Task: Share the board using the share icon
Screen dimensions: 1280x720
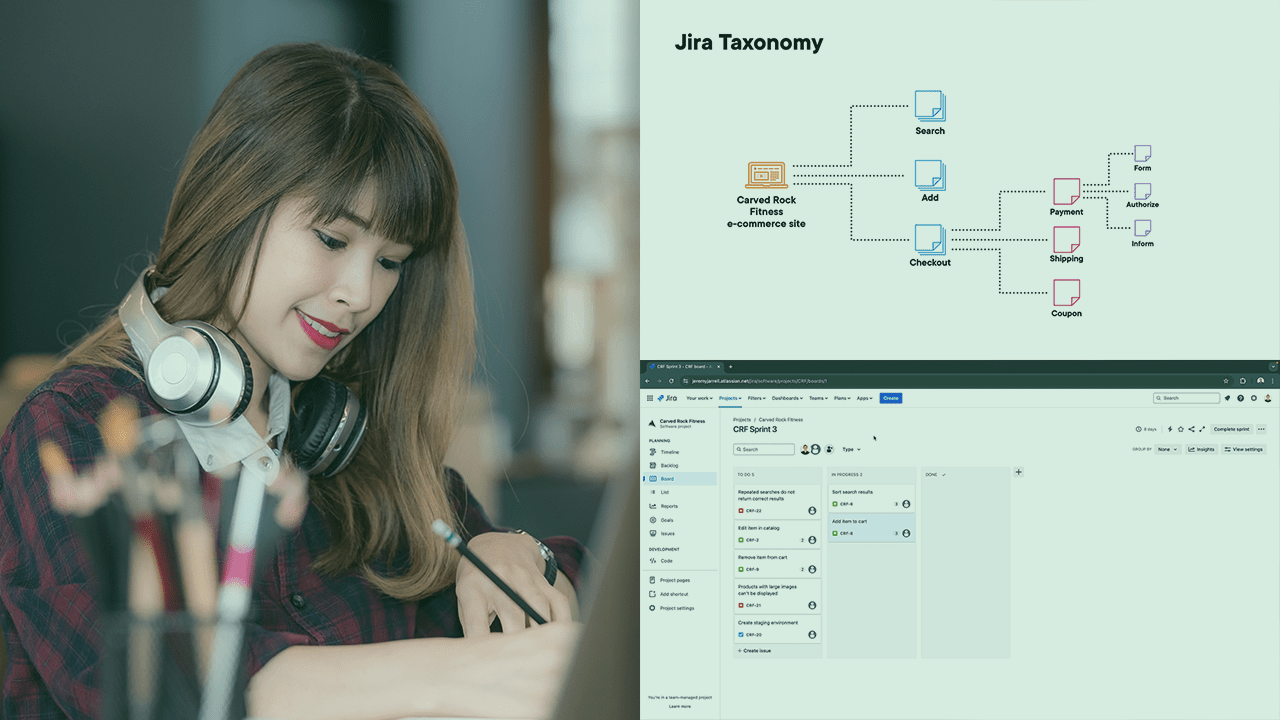Action: coord(1191,429)
